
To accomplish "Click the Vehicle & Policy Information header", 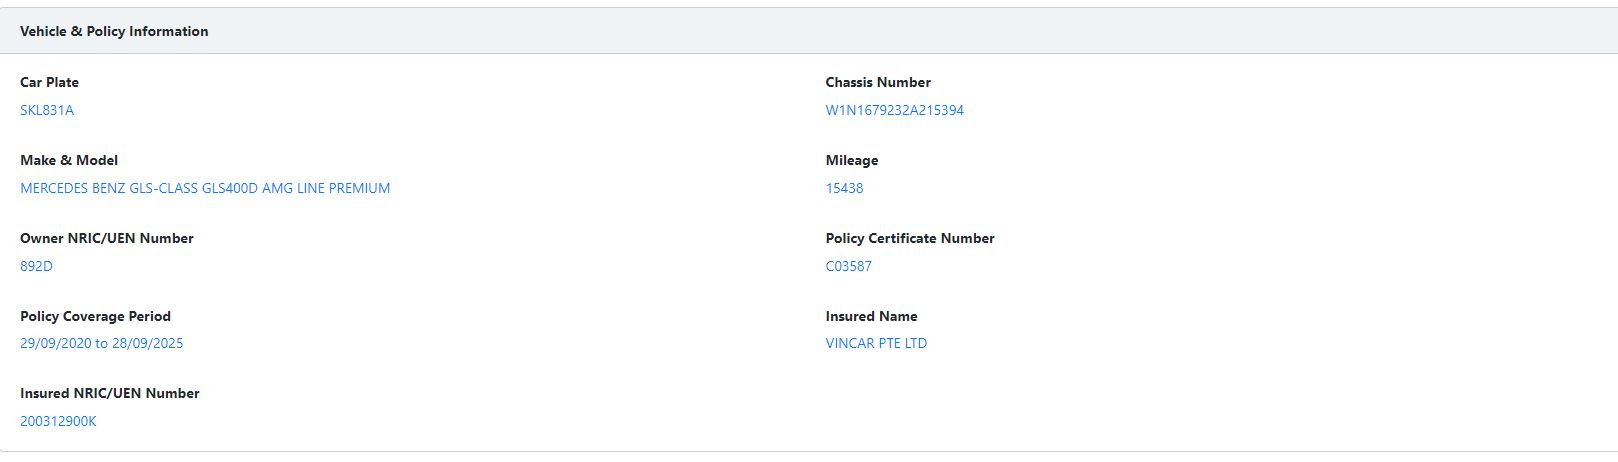I will coord(114,31).
